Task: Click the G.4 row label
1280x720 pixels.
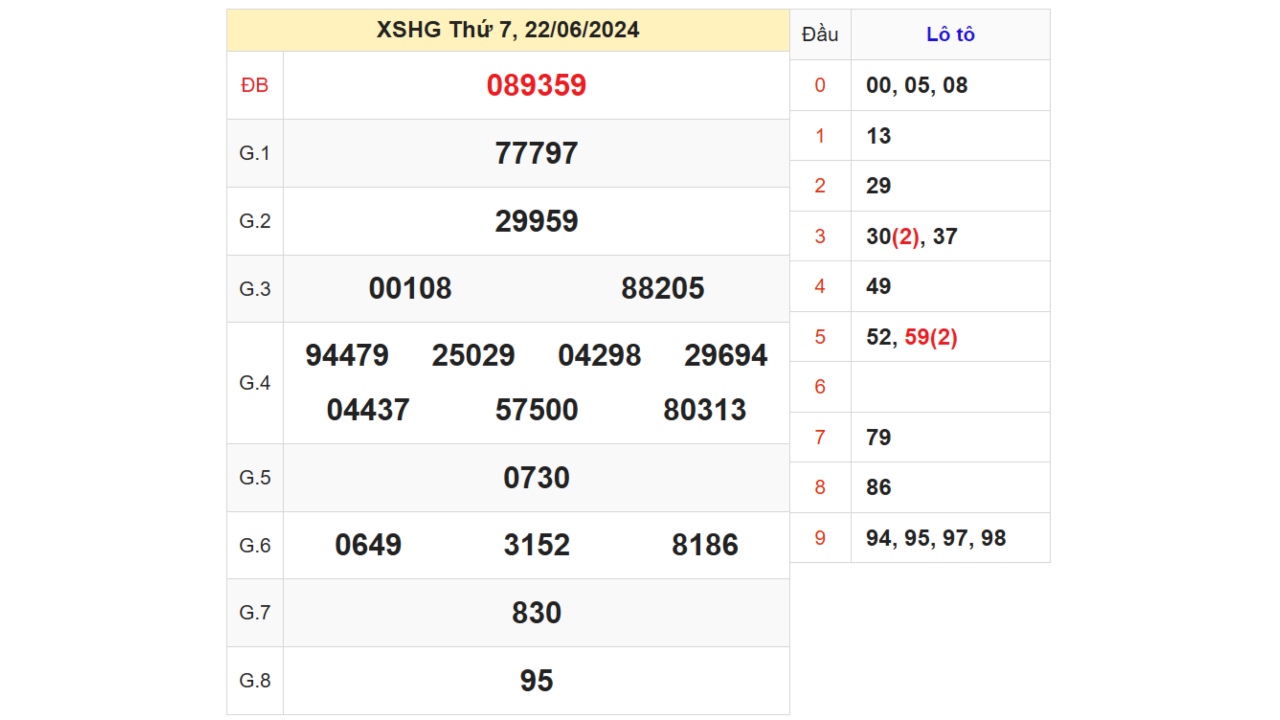Action: click(x=255, y=383)
